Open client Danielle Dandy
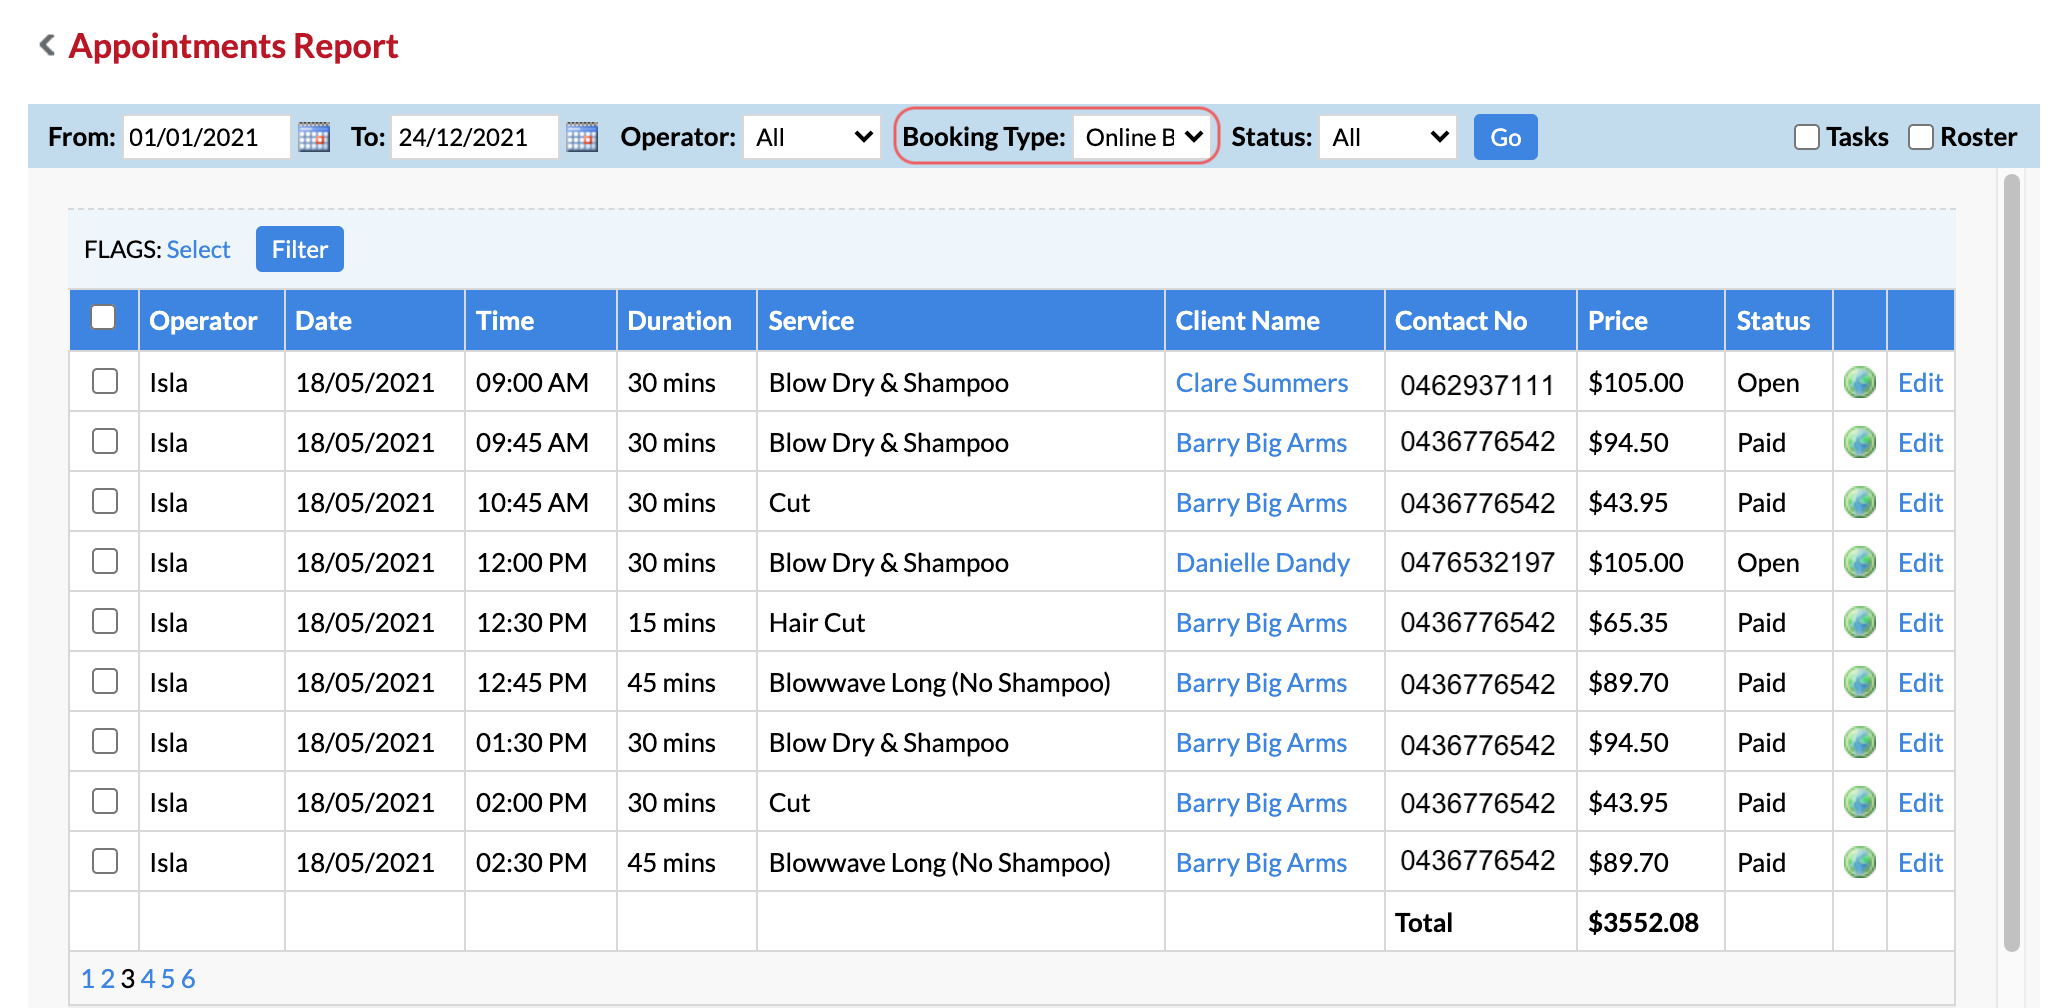Viewport: 2058px width, 1008px height. point(1262,563)
